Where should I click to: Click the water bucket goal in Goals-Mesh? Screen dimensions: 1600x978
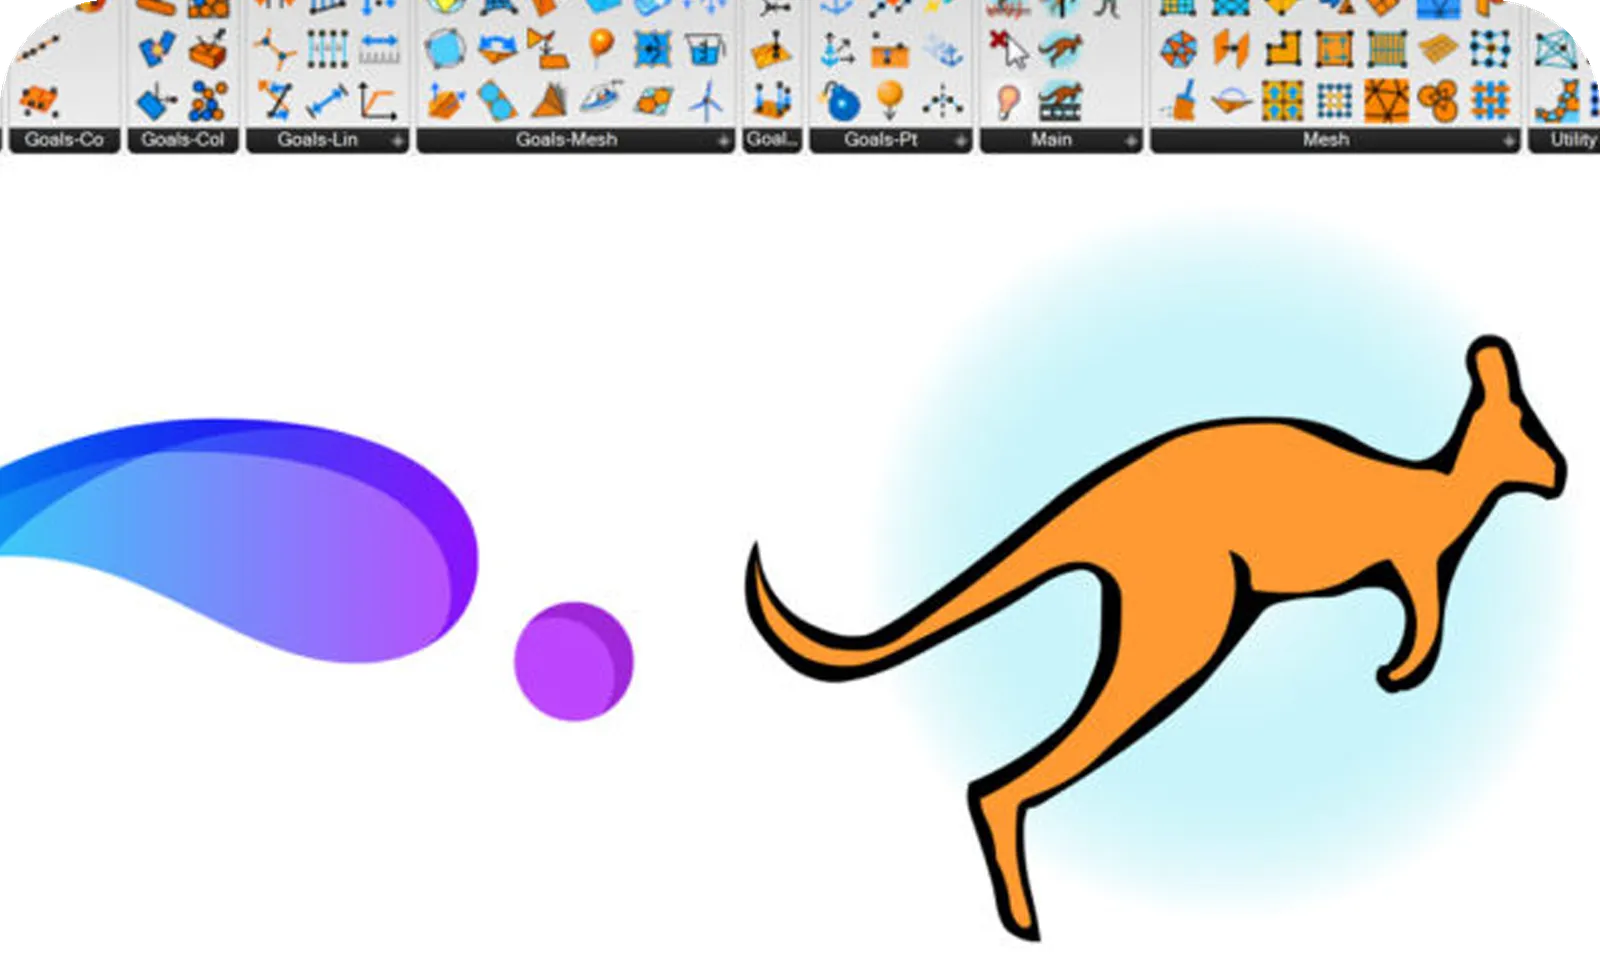[x=706, y=48]
